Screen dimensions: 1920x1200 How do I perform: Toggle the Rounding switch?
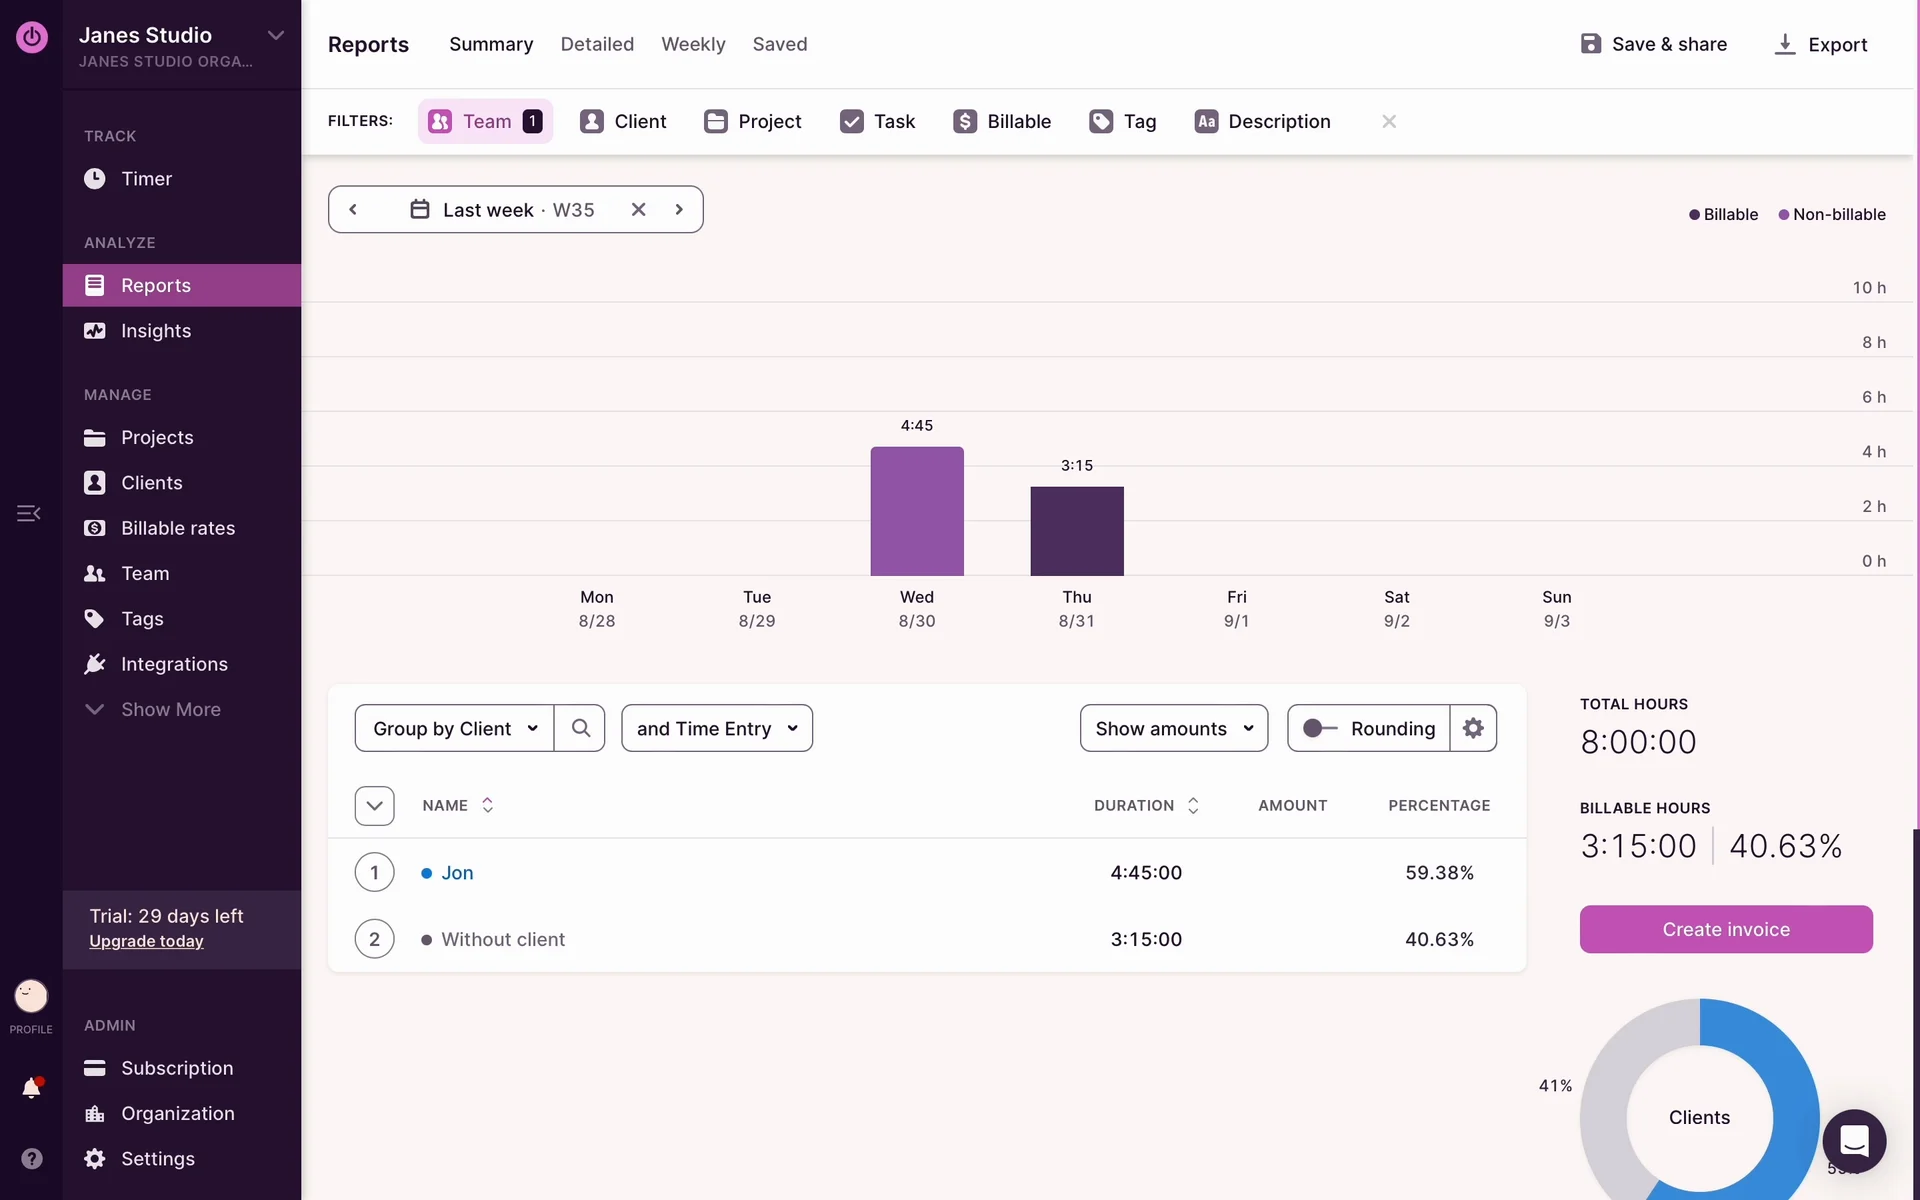pos(1320,728)
